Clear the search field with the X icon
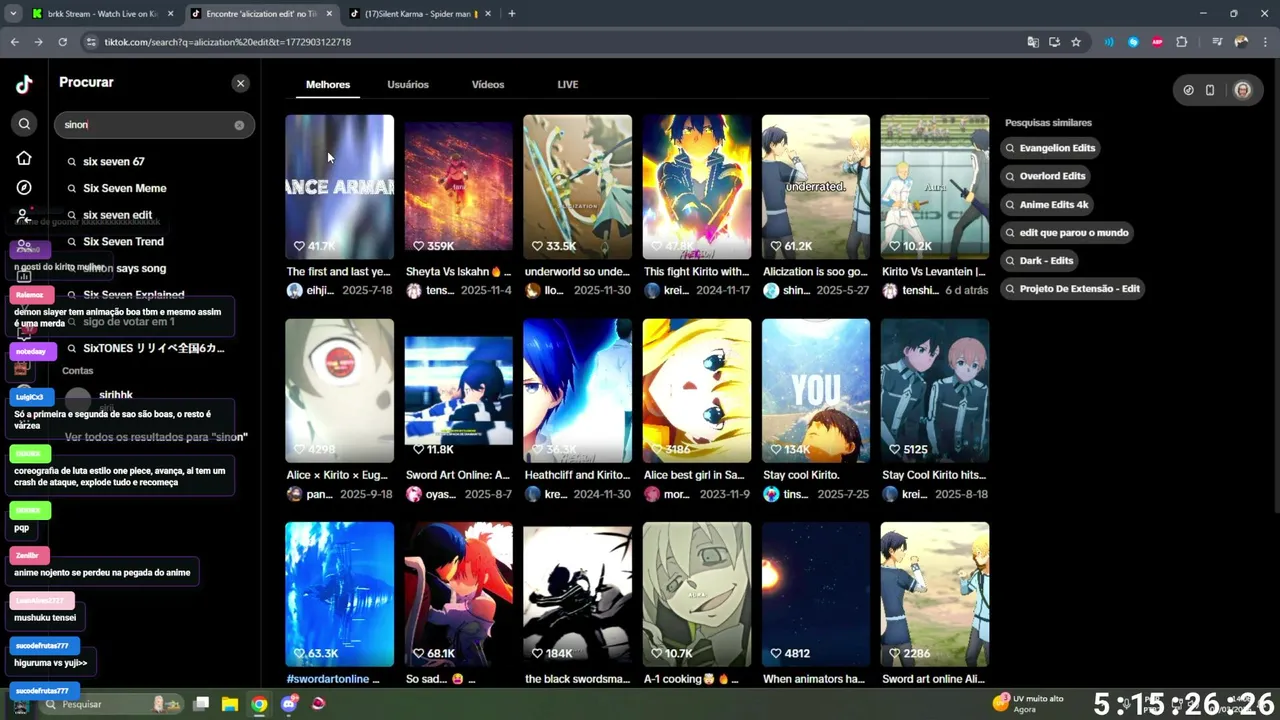1280x720 pixels. 239,125
